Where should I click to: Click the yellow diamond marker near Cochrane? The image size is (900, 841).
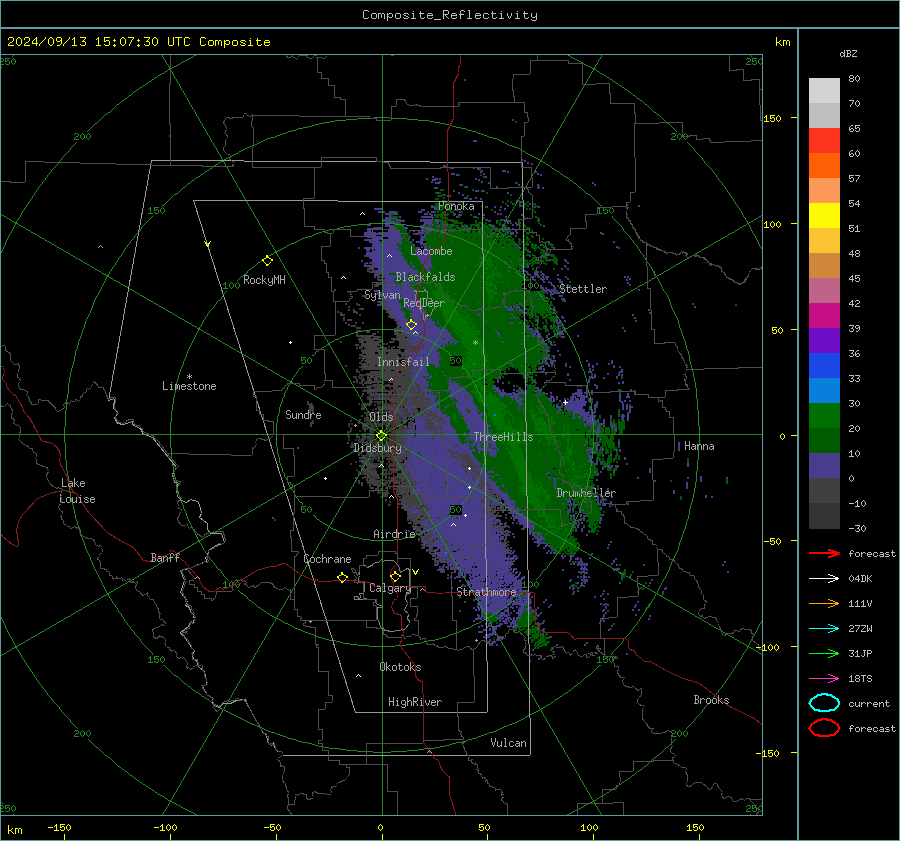pyautogui.click(x=342, y=577)
